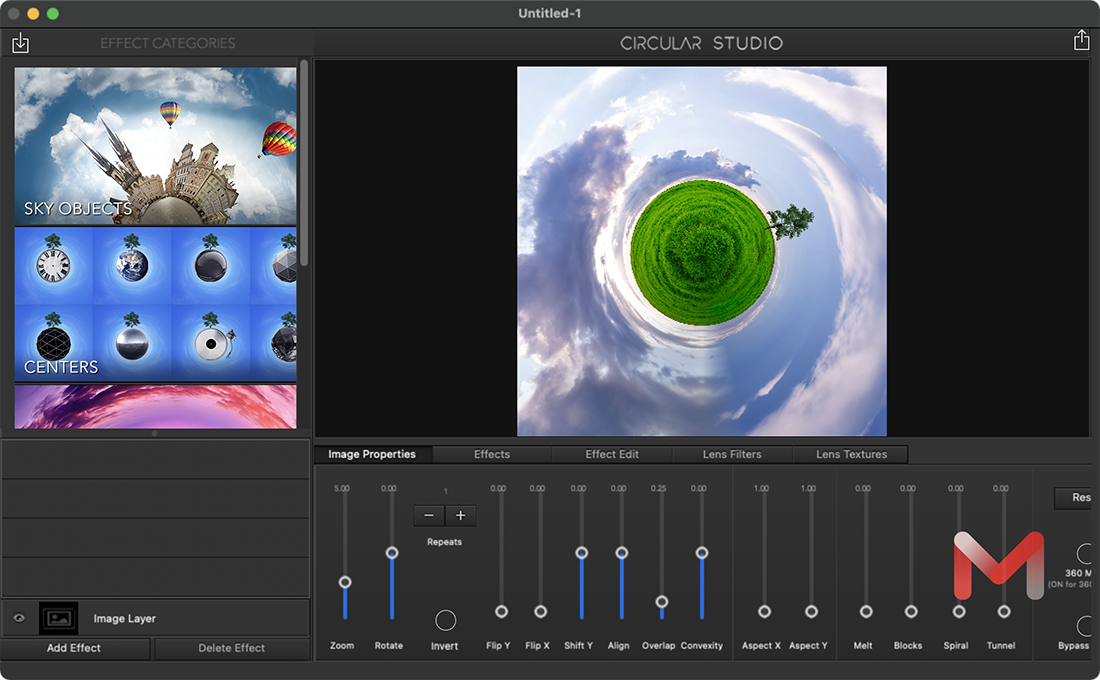The height and width of the screenshot is (680, 1100).
Task: Click the Shift Y slider handle
Action: (x=582, y=553)
